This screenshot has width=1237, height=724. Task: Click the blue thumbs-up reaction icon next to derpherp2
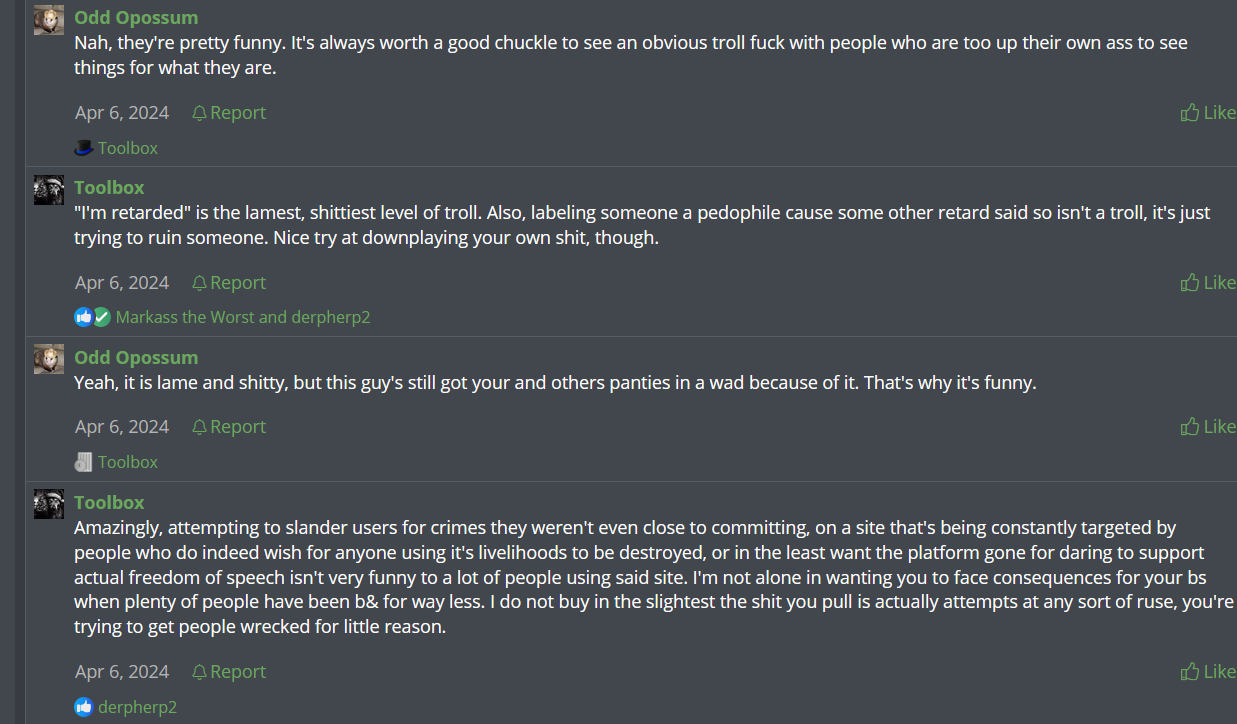[84, 707]
